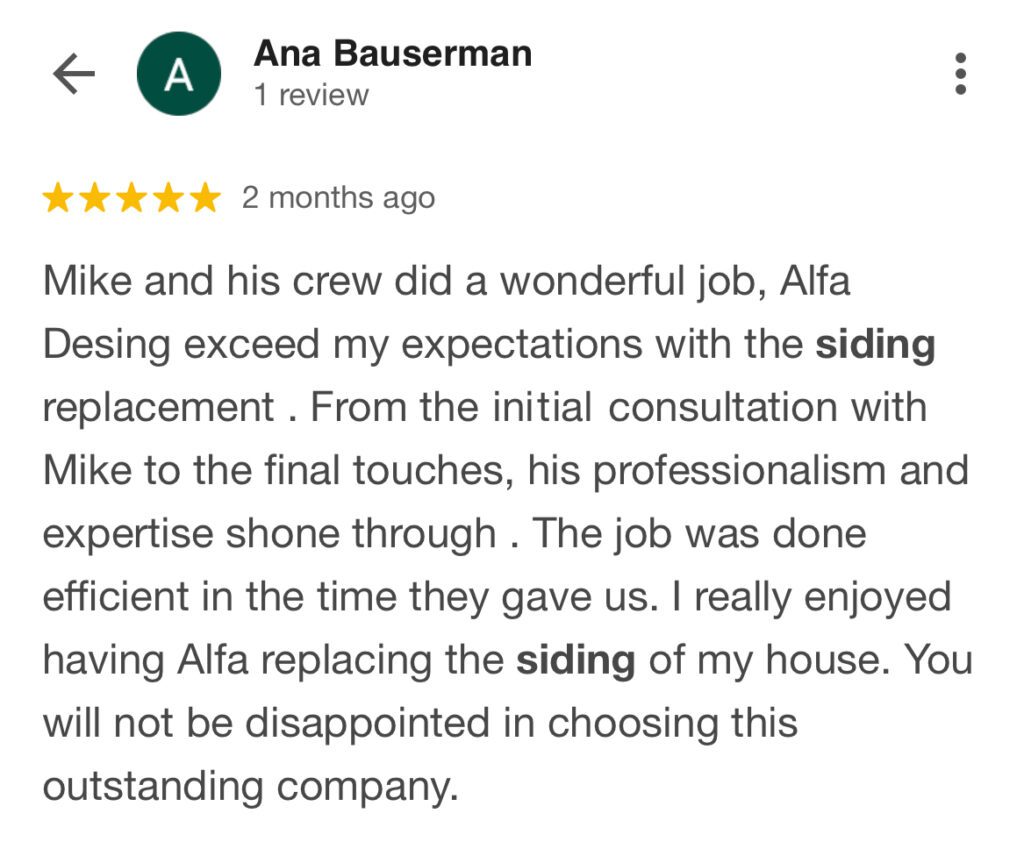Click the third yellow rating star
The width and height of the screenshot is (1024, 842).
click(132, 199)
